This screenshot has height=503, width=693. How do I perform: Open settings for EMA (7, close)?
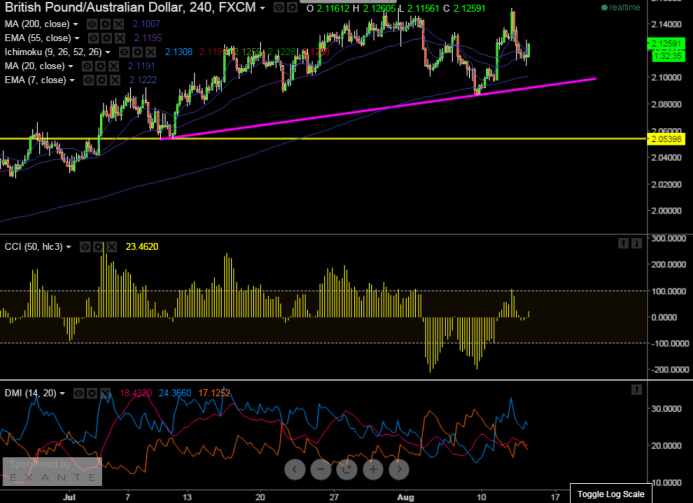click(x=102, y=80)
